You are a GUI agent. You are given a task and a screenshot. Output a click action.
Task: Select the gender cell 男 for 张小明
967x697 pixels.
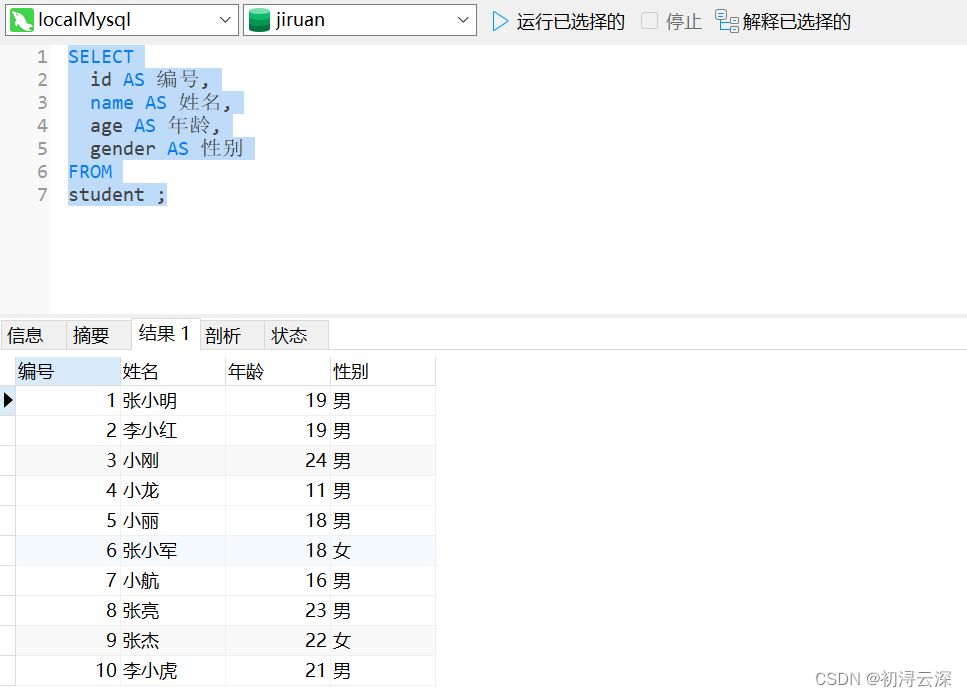tap(382, 401)
